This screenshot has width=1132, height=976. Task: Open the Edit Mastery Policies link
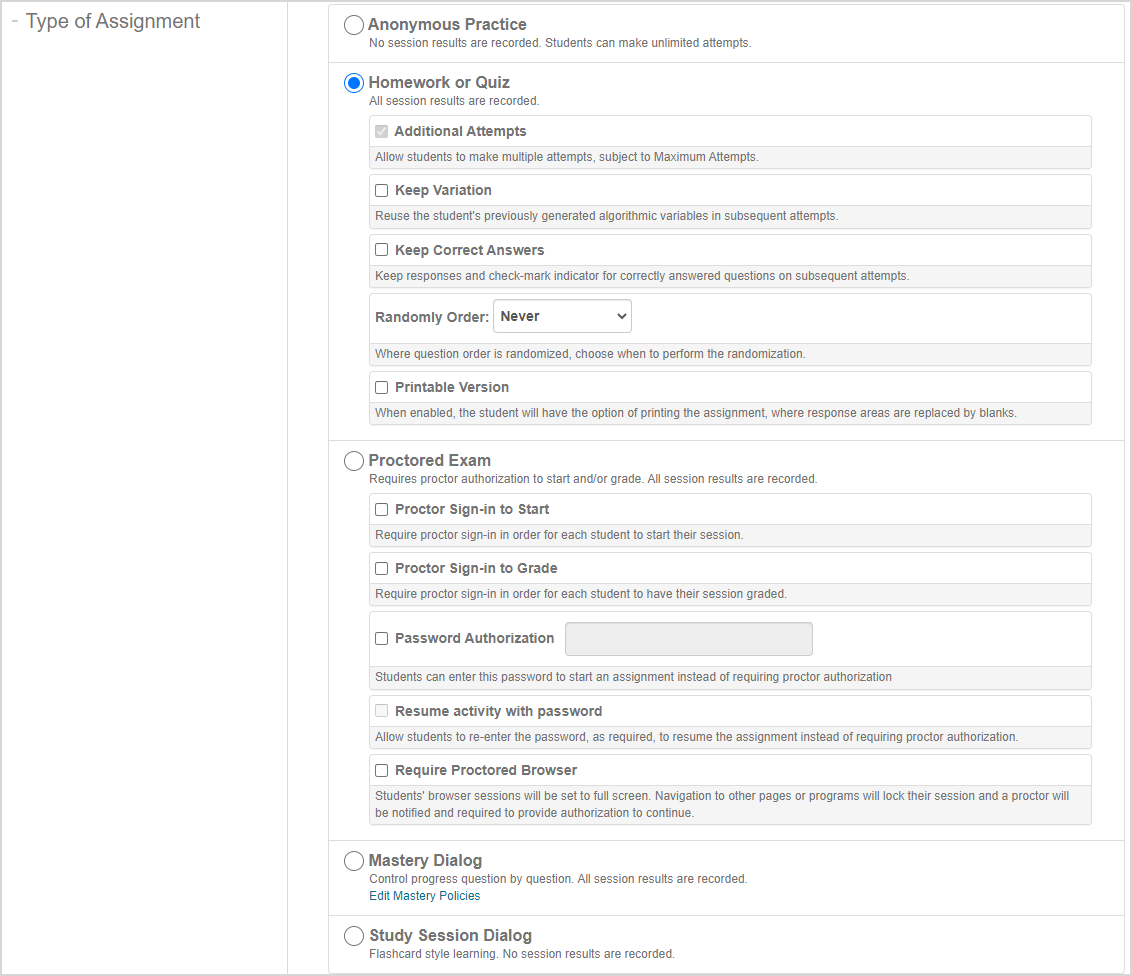(424, 896)
